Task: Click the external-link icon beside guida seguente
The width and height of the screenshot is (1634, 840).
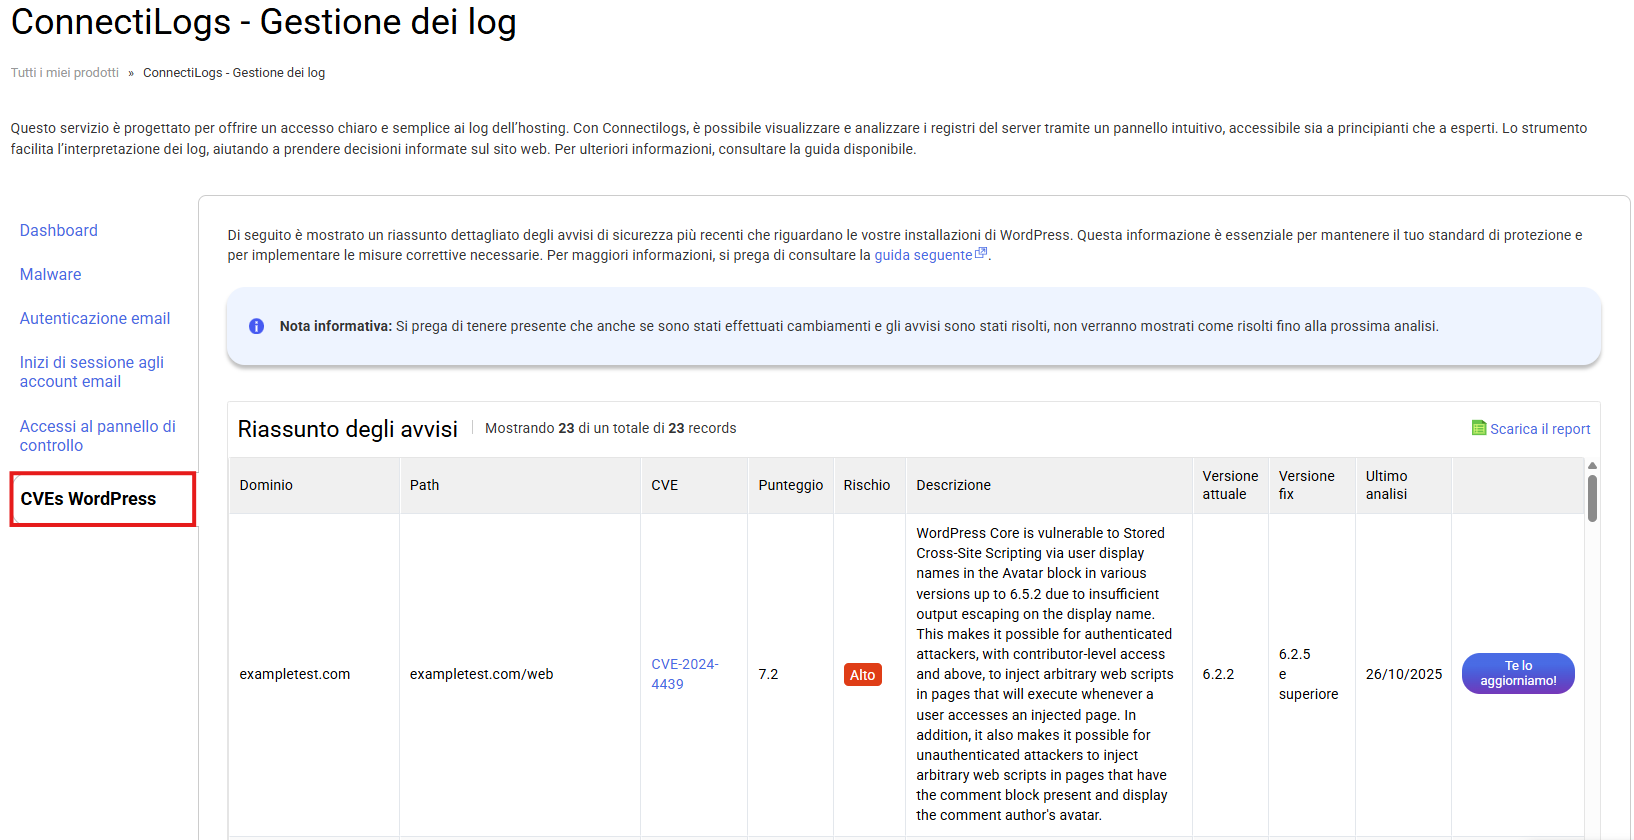Action: click(x=981, y=254)
